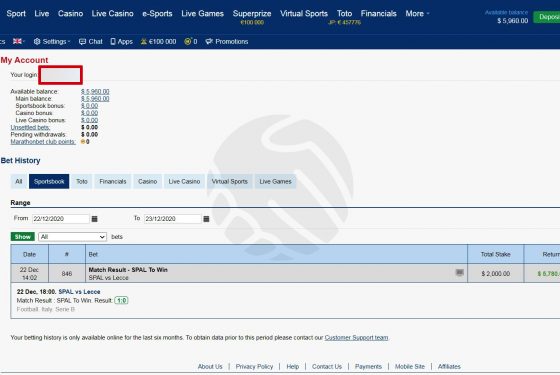Open the SPAL vs Lecce match link

(79, 292)
